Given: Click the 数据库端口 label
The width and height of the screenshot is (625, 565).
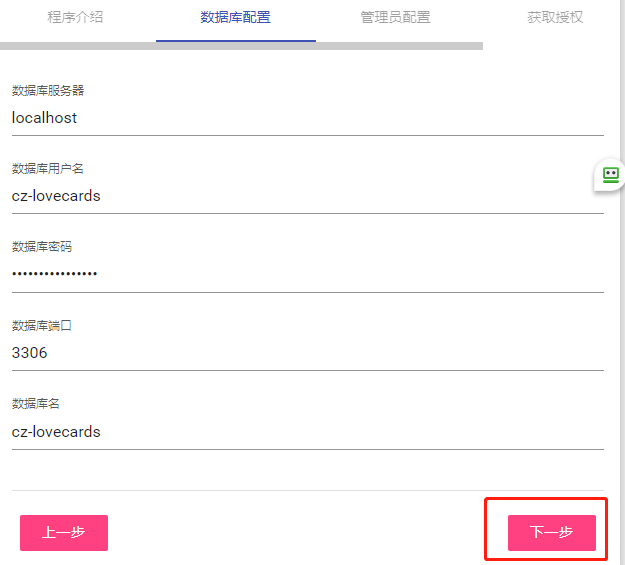Looking at the screenshot, I should click(42, 325).
